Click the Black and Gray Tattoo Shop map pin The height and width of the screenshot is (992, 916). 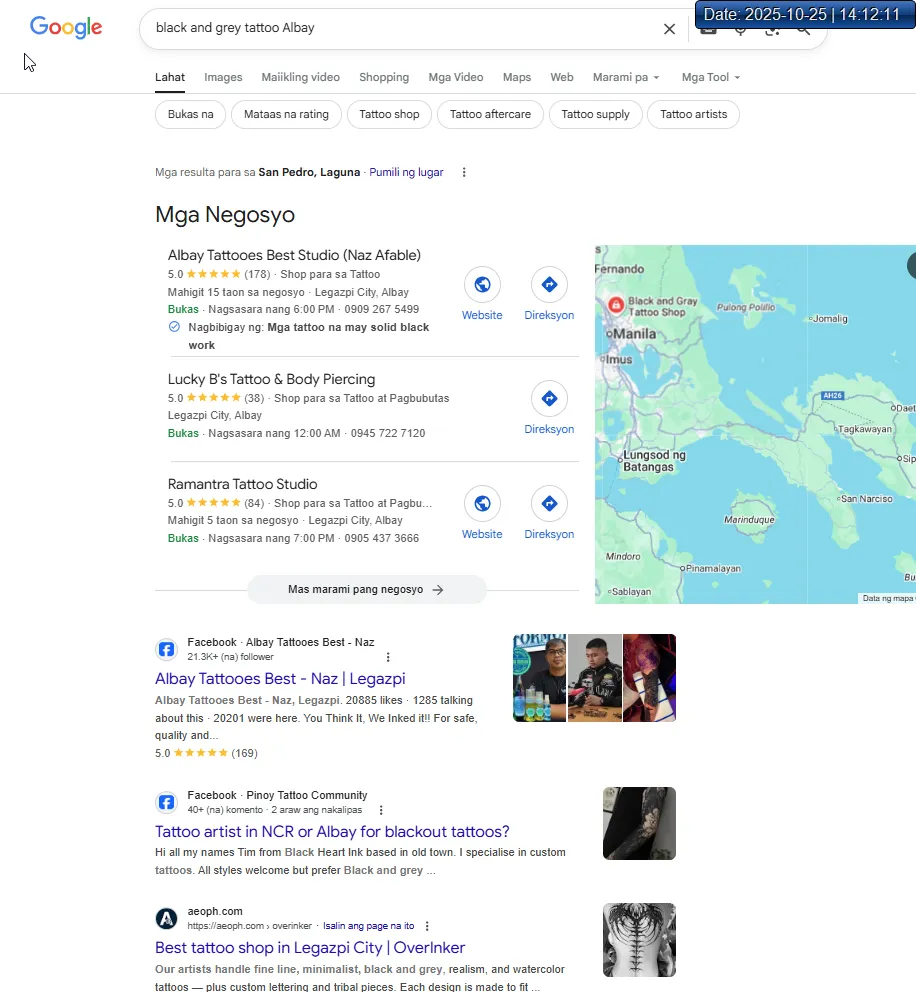point(615,303)
